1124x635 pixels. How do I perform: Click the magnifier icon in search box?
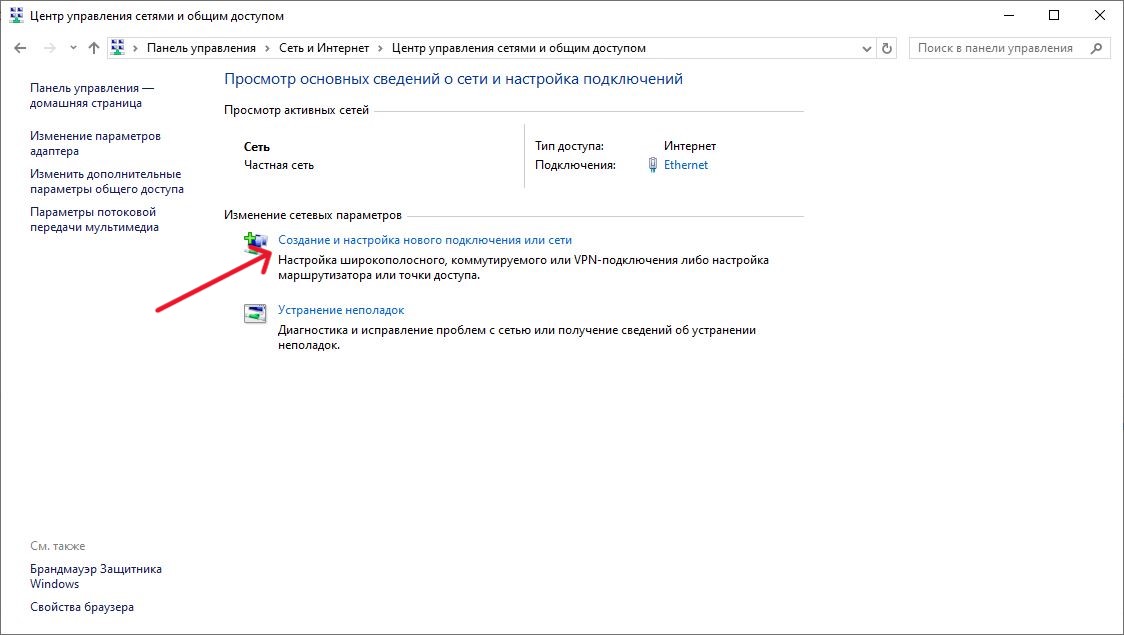1097,48
